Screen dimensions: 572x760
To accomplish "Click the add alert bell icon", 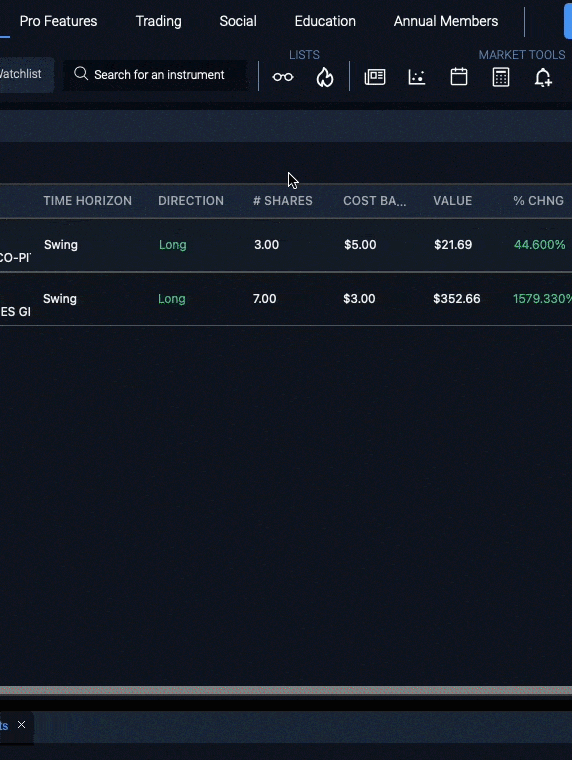I will pos(543,77).
